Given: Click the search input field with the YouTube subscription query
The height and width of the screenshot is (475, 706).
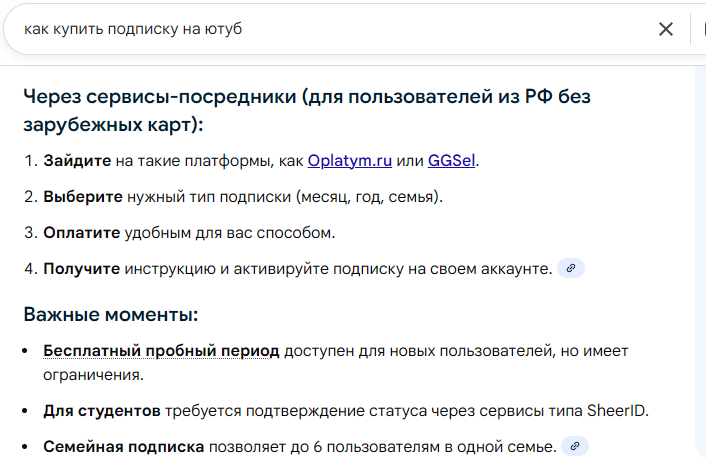Looking at the screenshot, I should [333, 29].
